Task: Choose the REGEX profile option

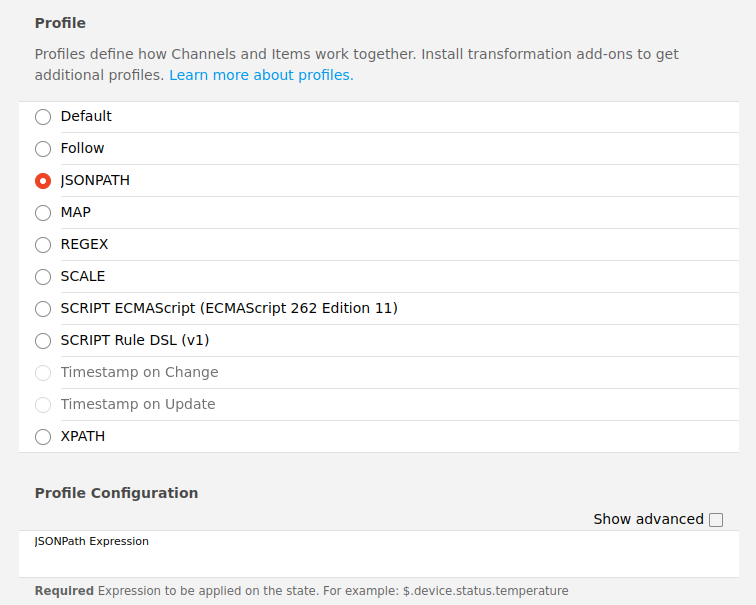Action: coord(43,245)
